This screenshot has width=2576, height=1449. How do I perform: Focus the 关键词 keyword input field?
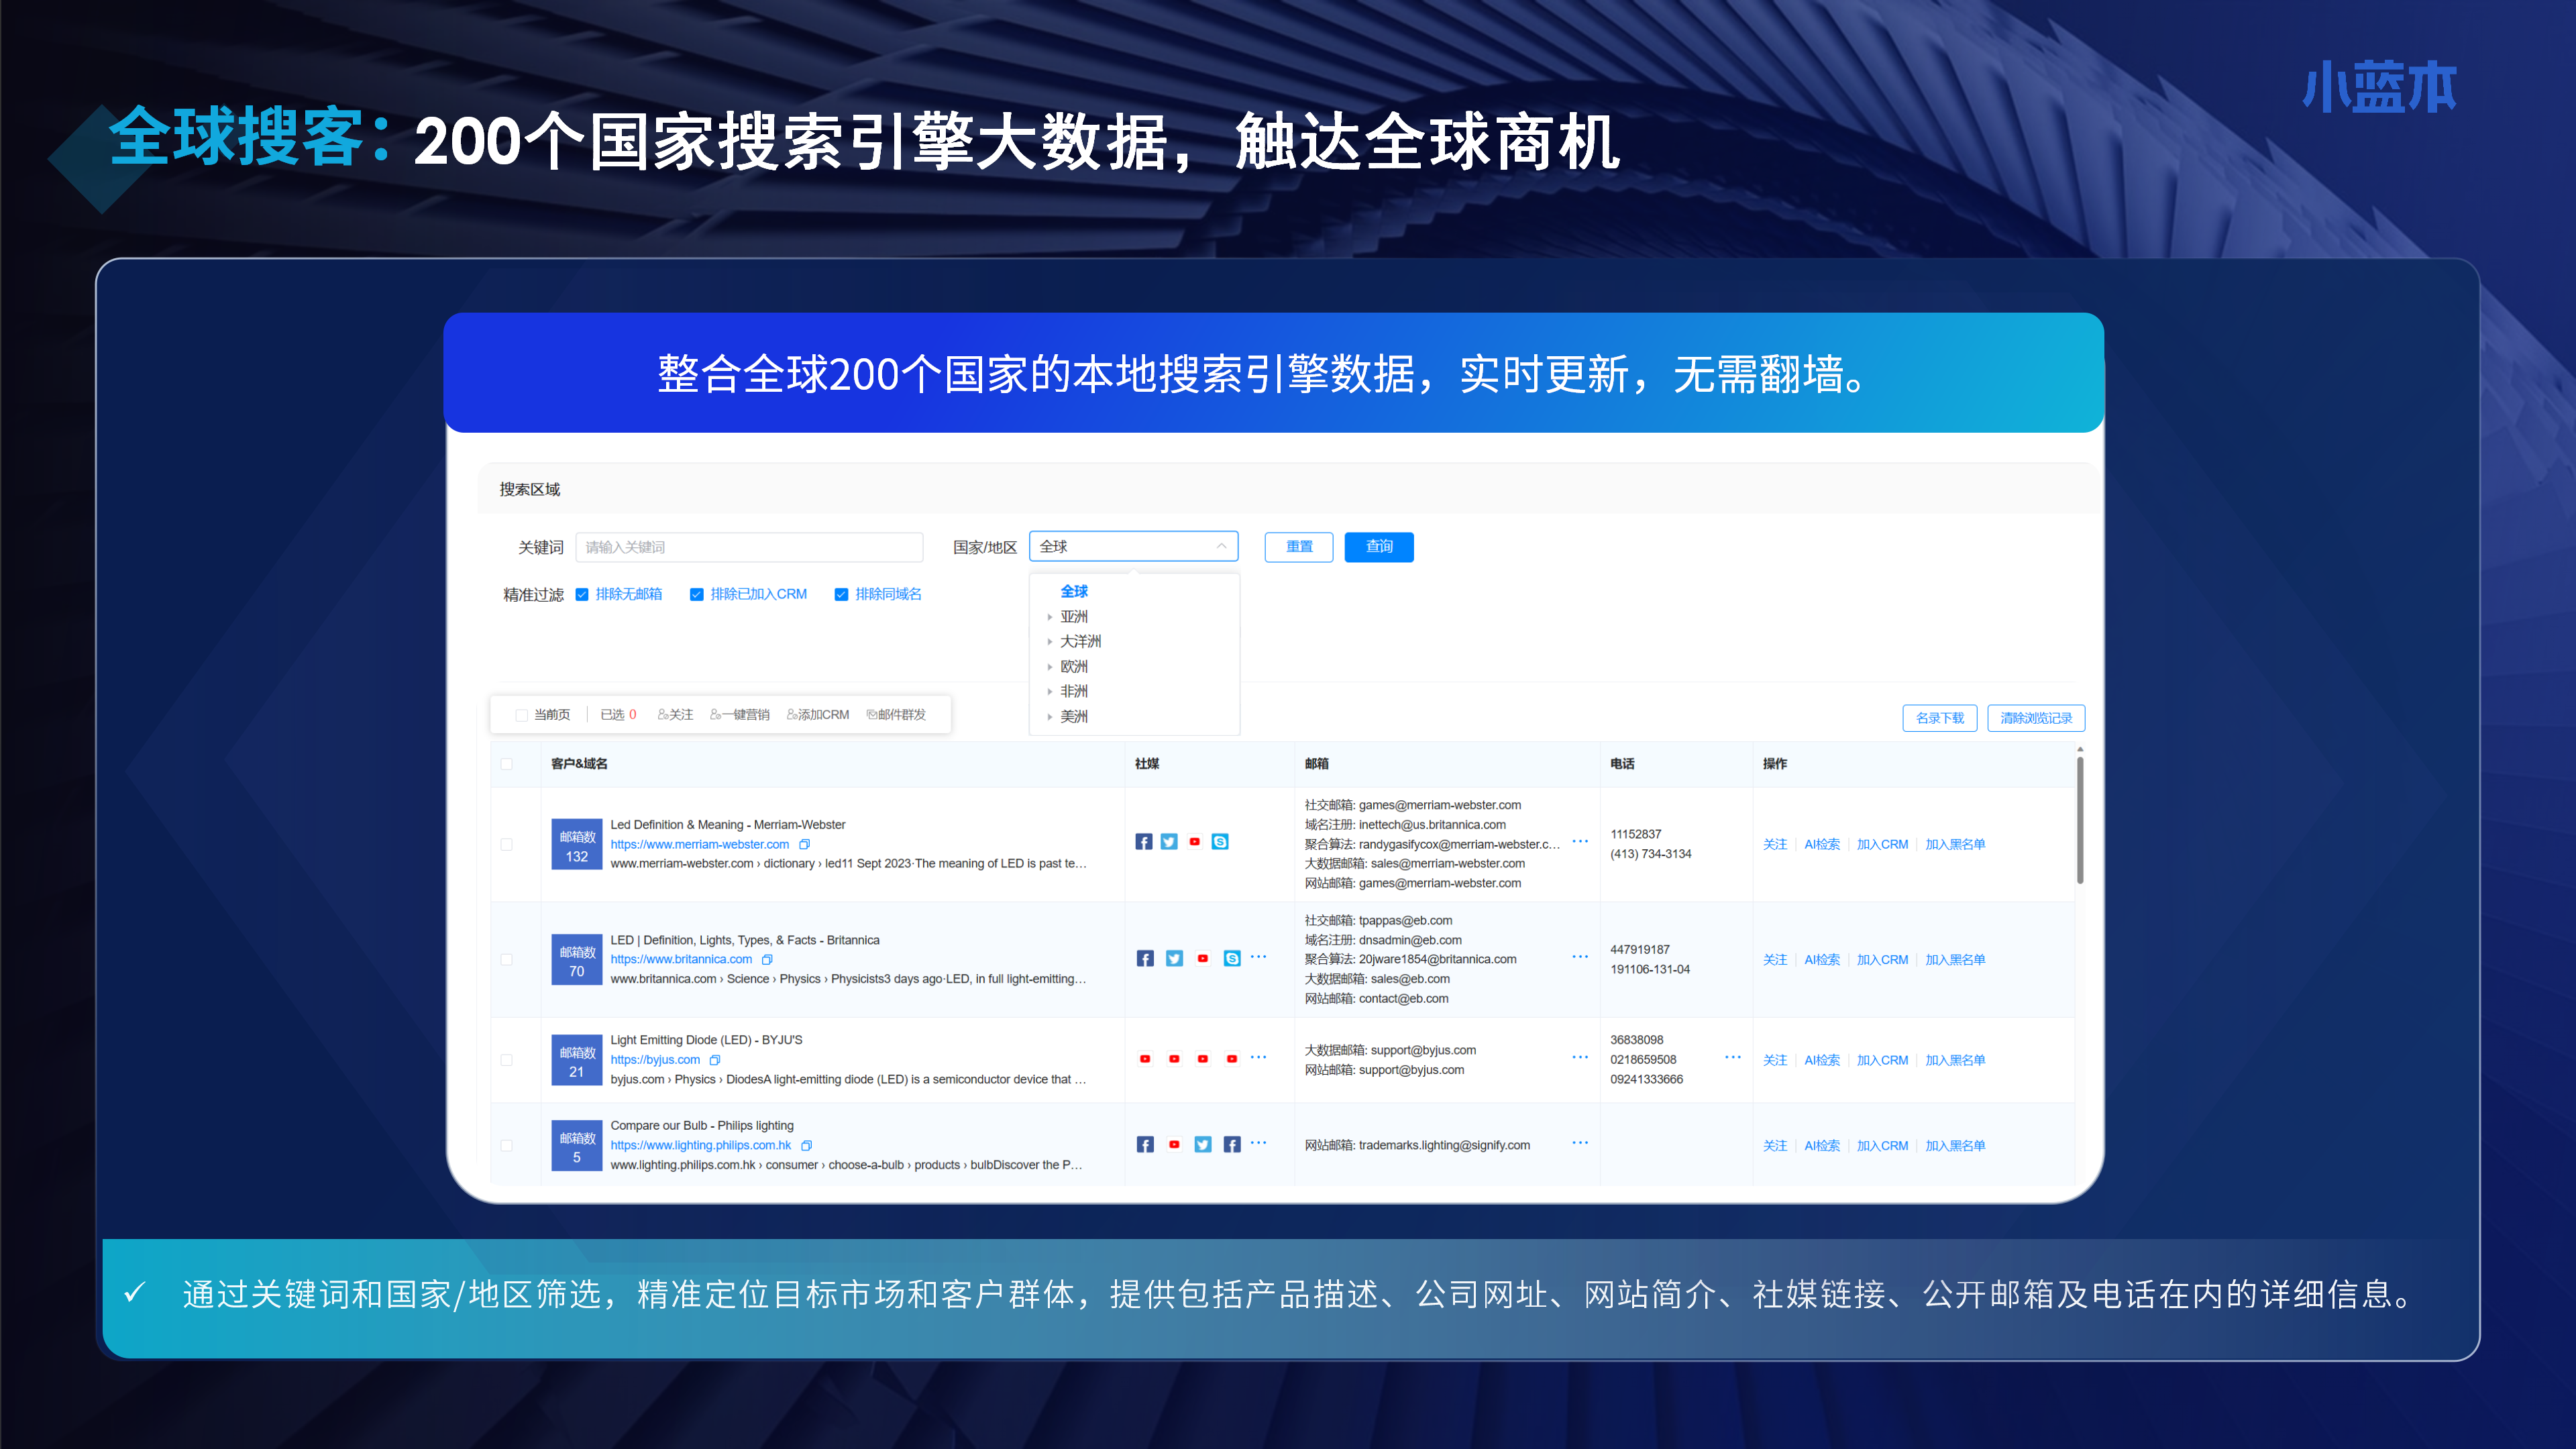click(749, 547)
